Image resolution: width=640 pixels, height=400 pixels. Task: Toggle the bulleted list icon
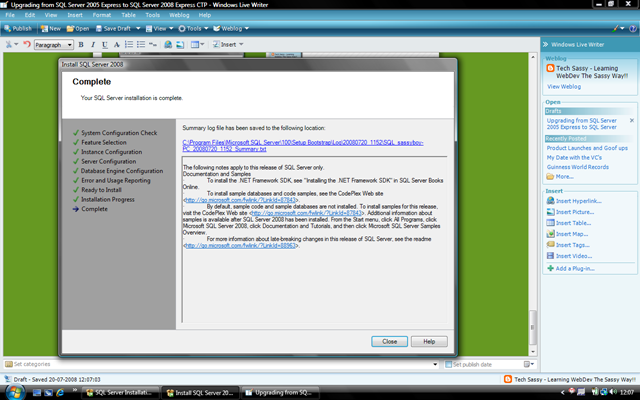pos(141,44)
